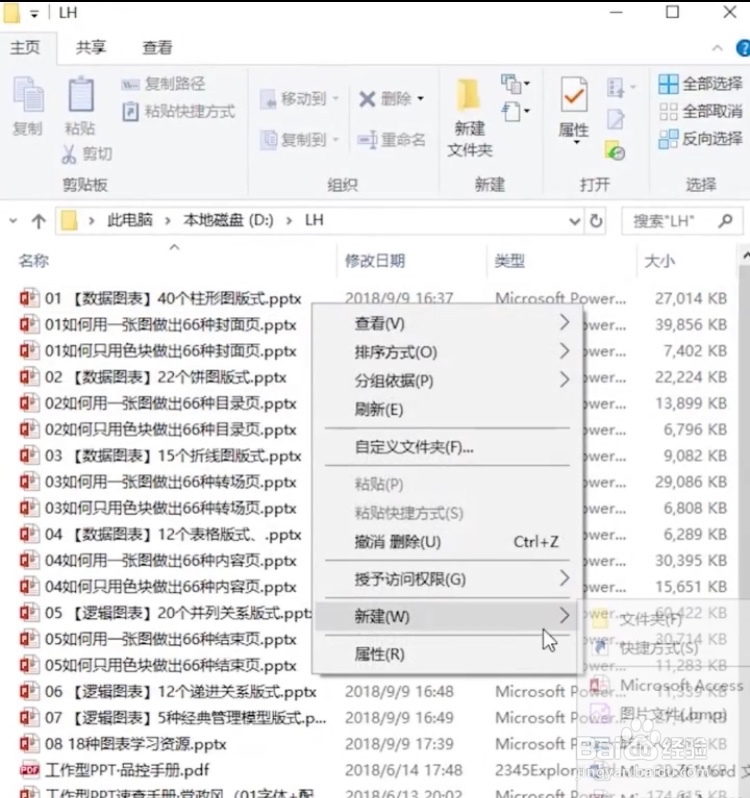The image size is (750, 798).
Task: Collapse the ribbon with the chevron
Action: coord(717,48)
